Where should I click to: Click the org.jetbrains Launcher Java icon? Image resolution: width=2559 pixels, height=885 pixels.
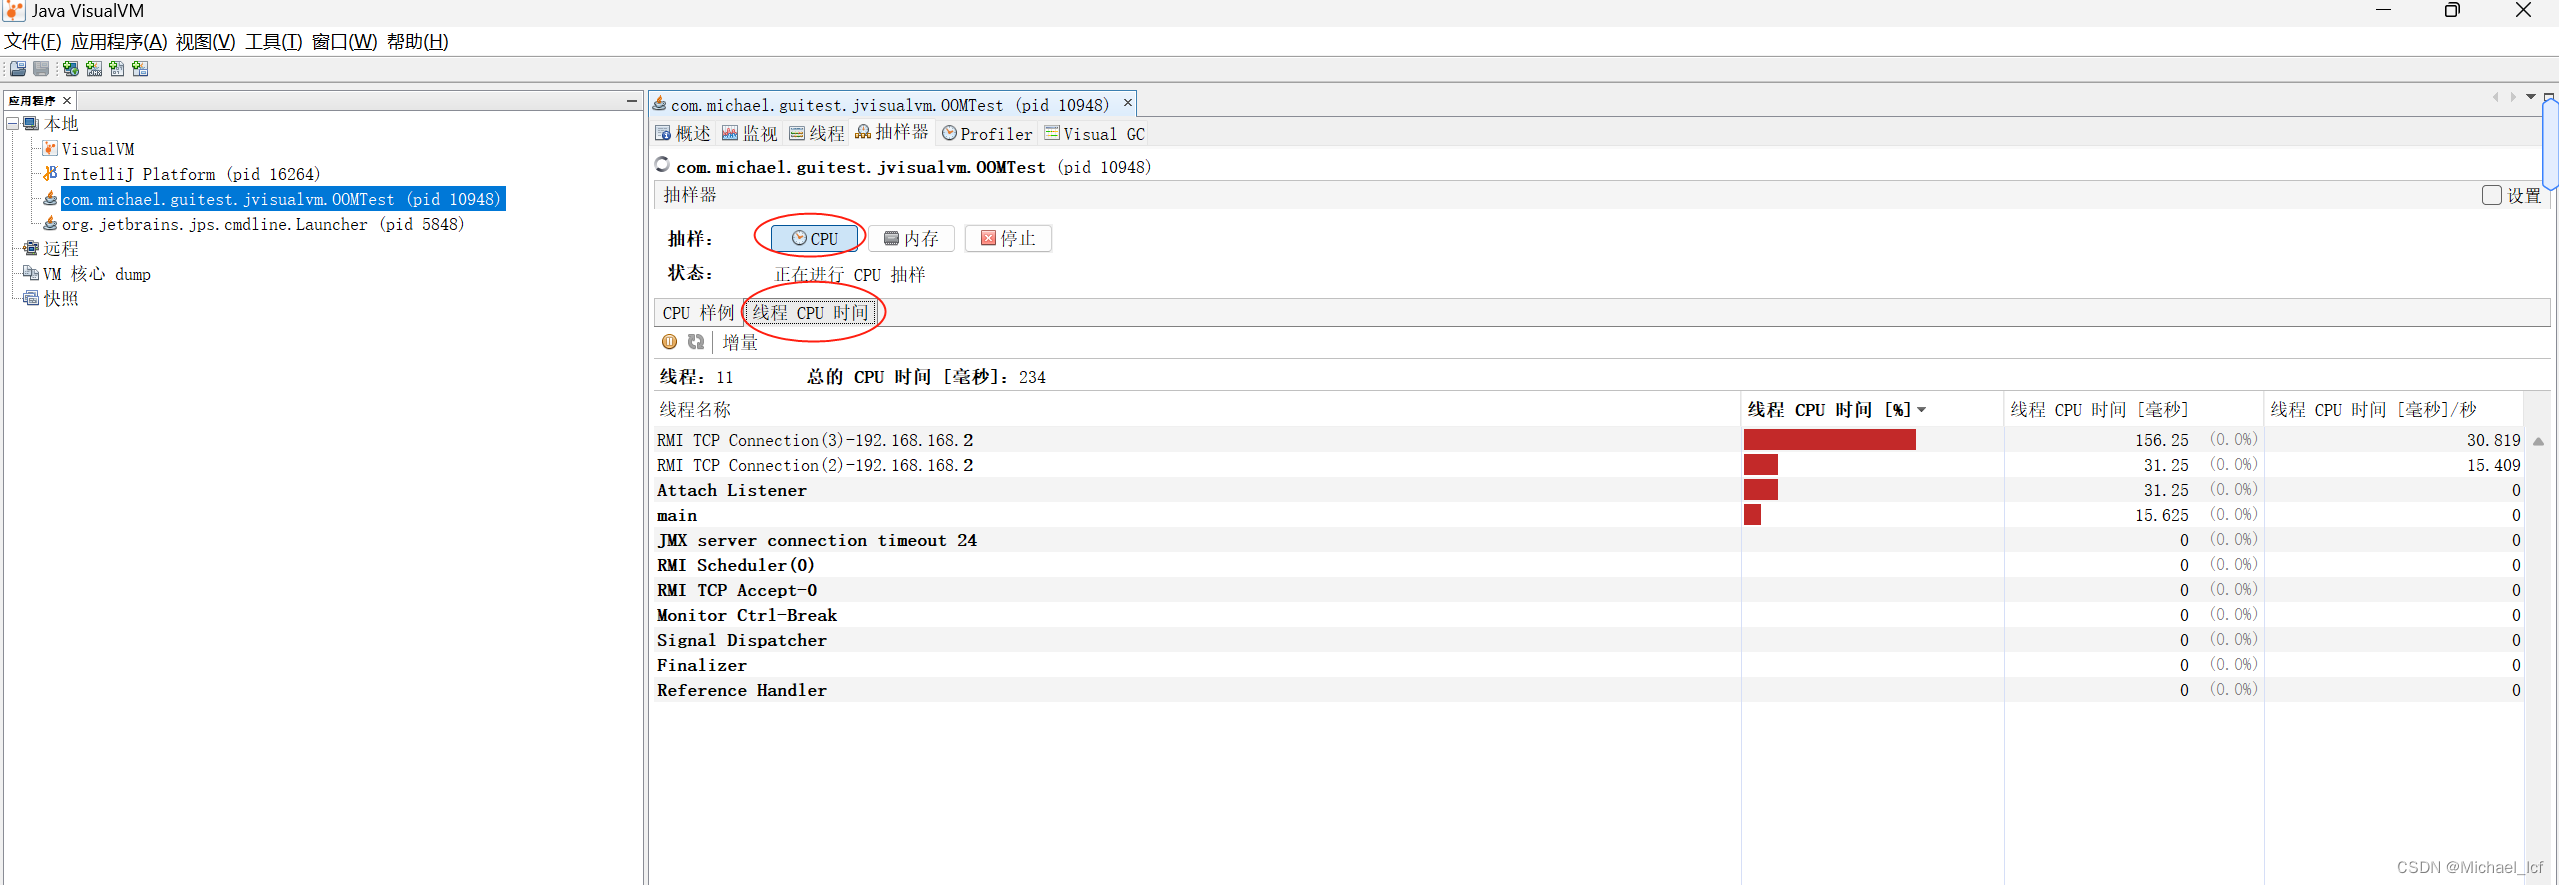pos(50,224)
